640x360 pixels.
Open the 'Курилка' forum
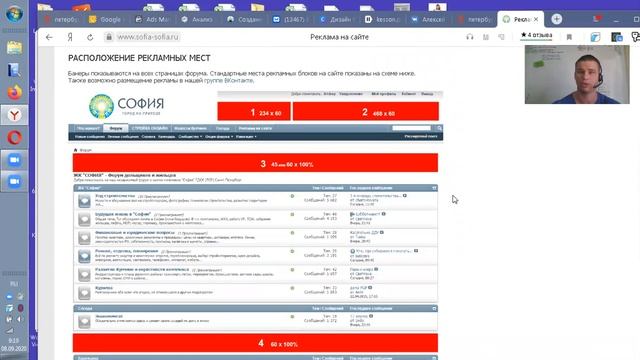click(x=104, y=288)
